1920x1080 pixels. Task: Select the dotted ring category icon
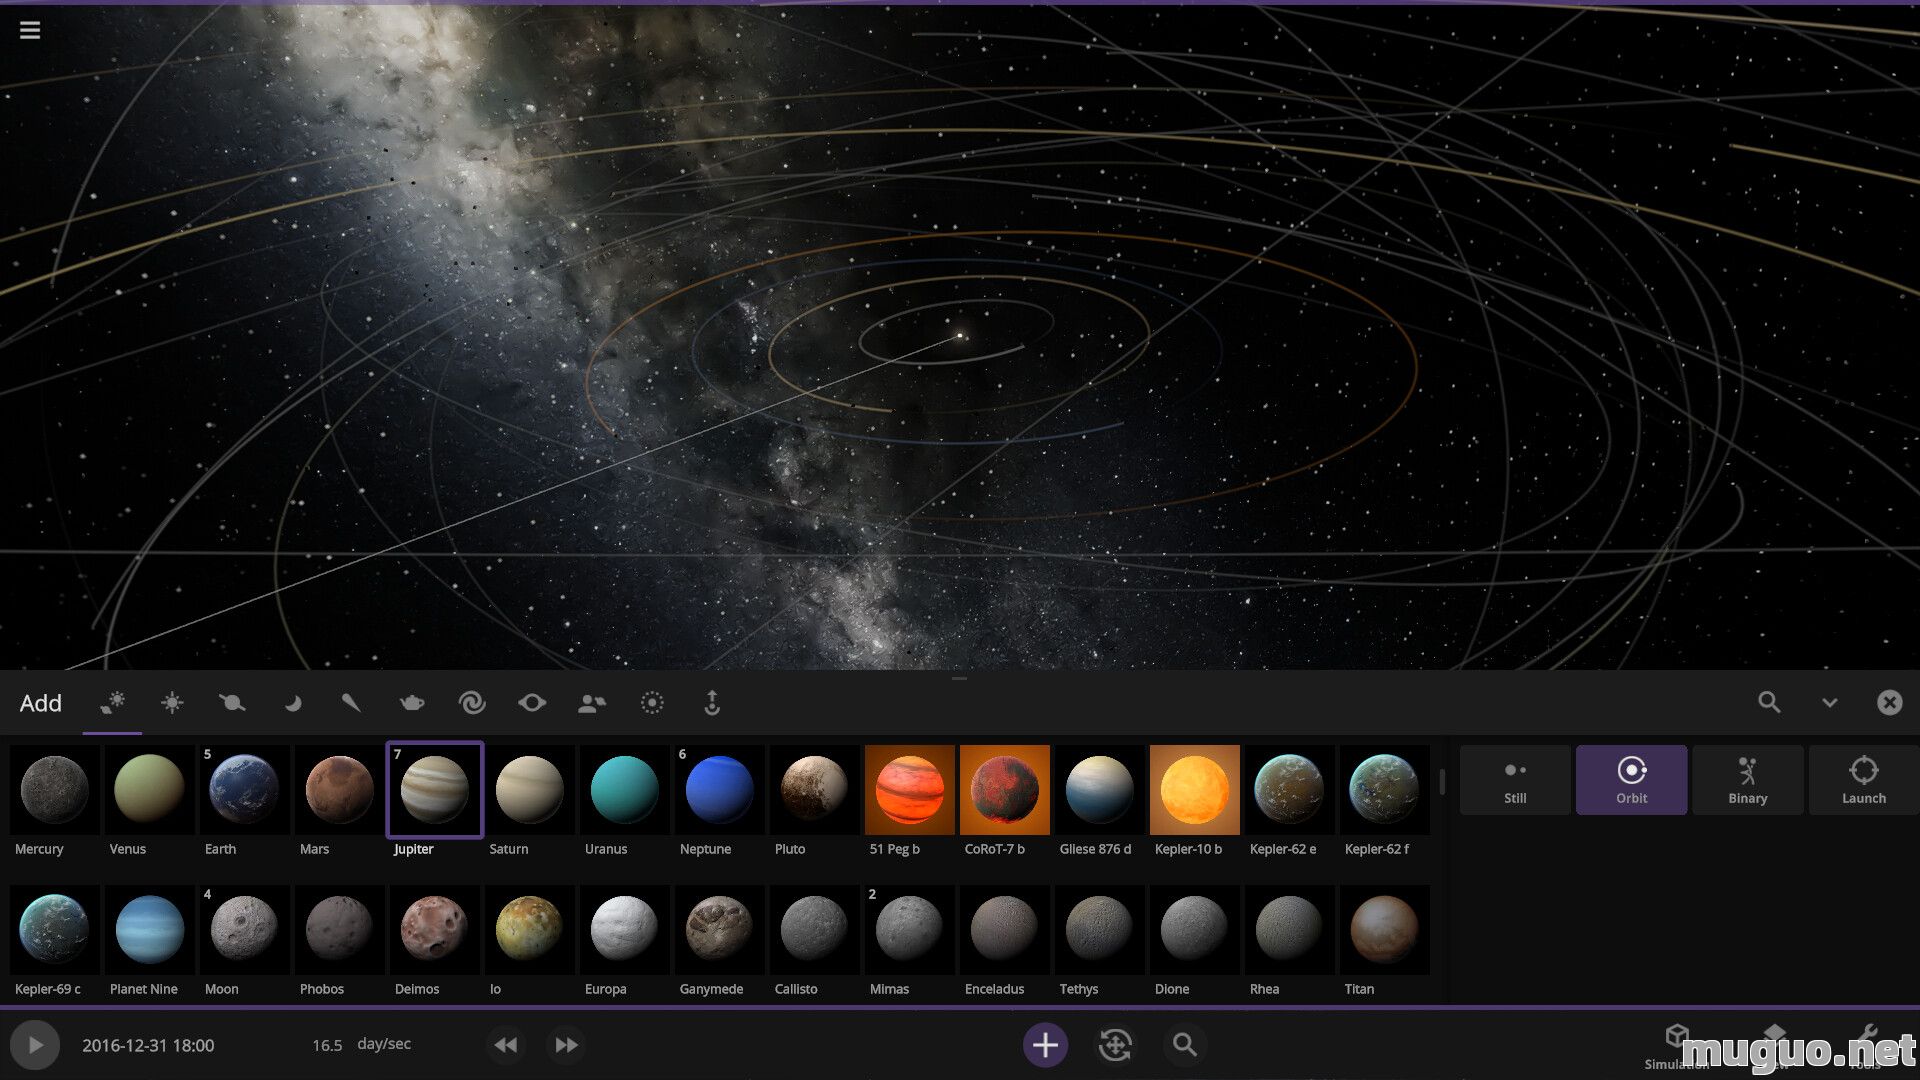tap(652, 703)
